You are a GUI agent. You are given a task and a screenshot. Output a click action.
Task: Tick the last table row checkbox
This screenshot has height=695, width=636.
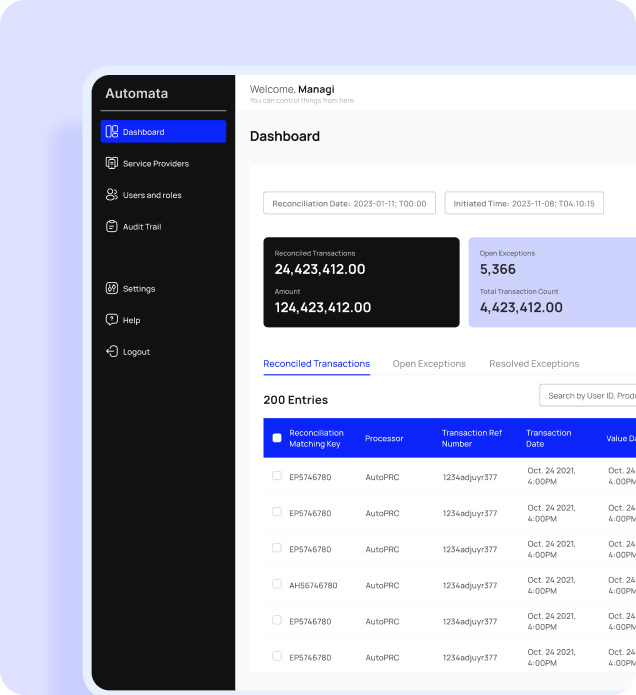[x=277, y=656]
